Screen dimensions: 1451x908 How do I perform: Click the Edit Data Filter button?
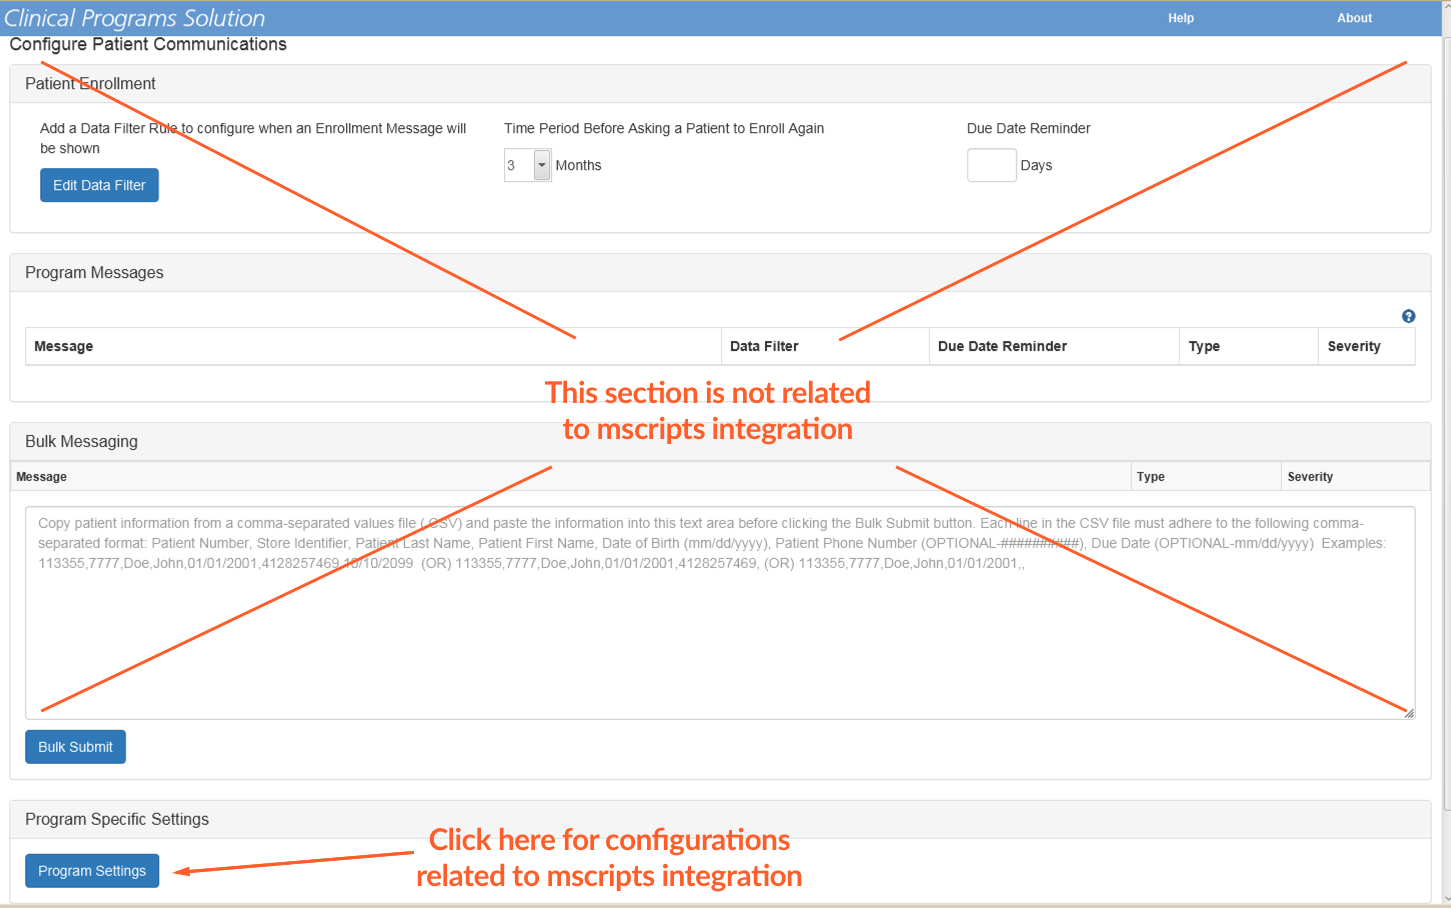(99, 185)
